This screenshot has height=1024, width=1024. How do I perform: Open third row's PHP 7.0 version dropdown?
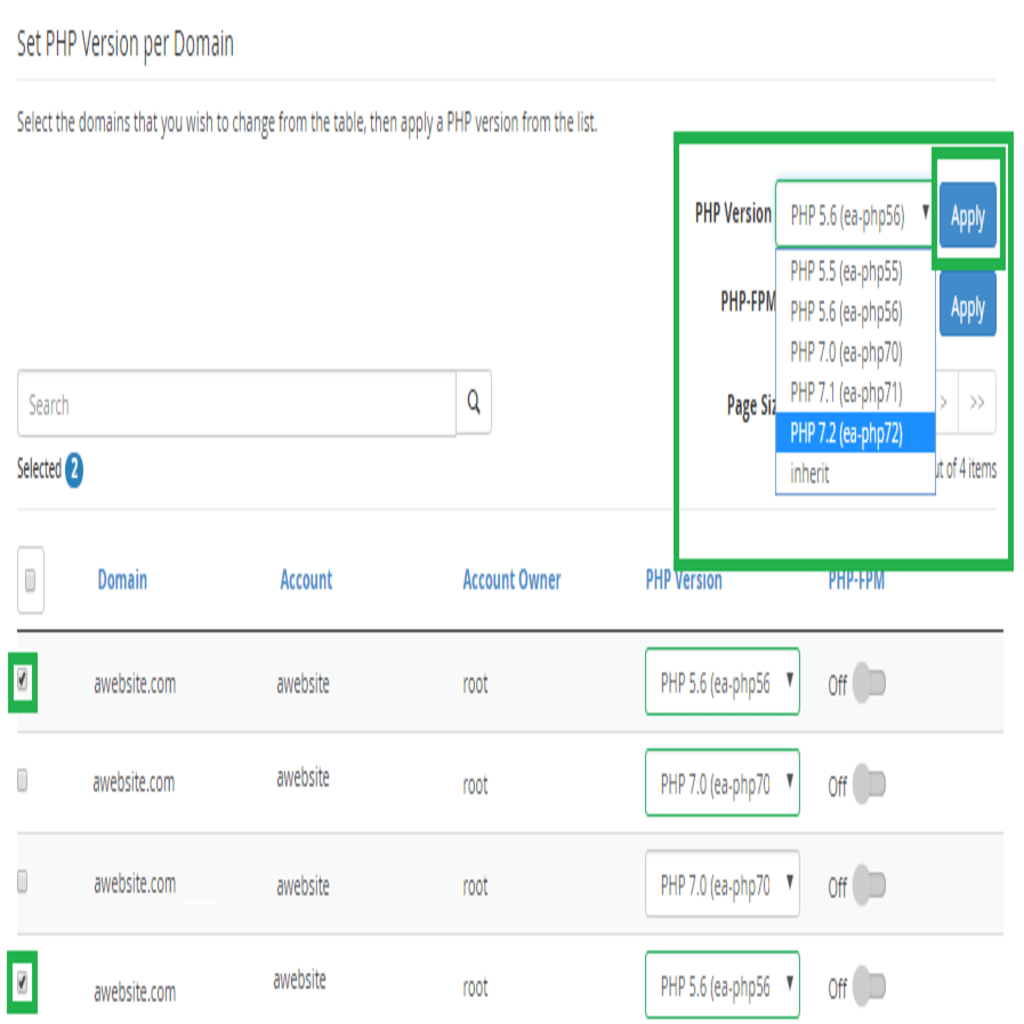point(722,884)
